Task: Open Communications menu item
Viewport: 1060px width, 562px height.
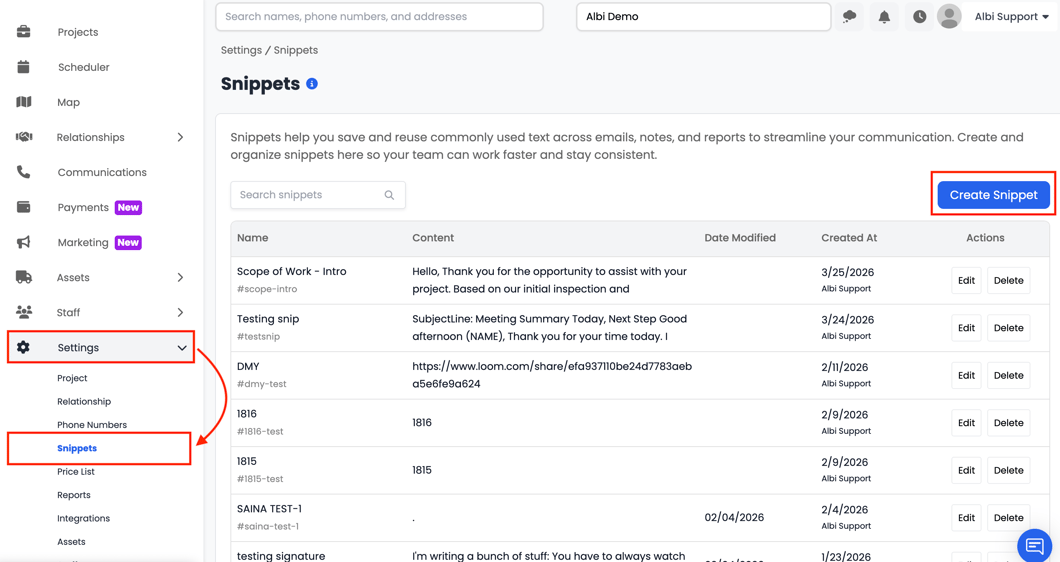Action: (x=102, y=172)
